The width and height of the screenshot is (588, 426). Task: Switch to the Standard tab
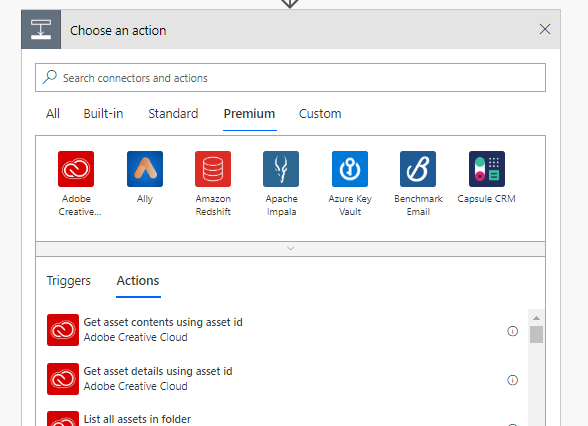click(173, 114)
